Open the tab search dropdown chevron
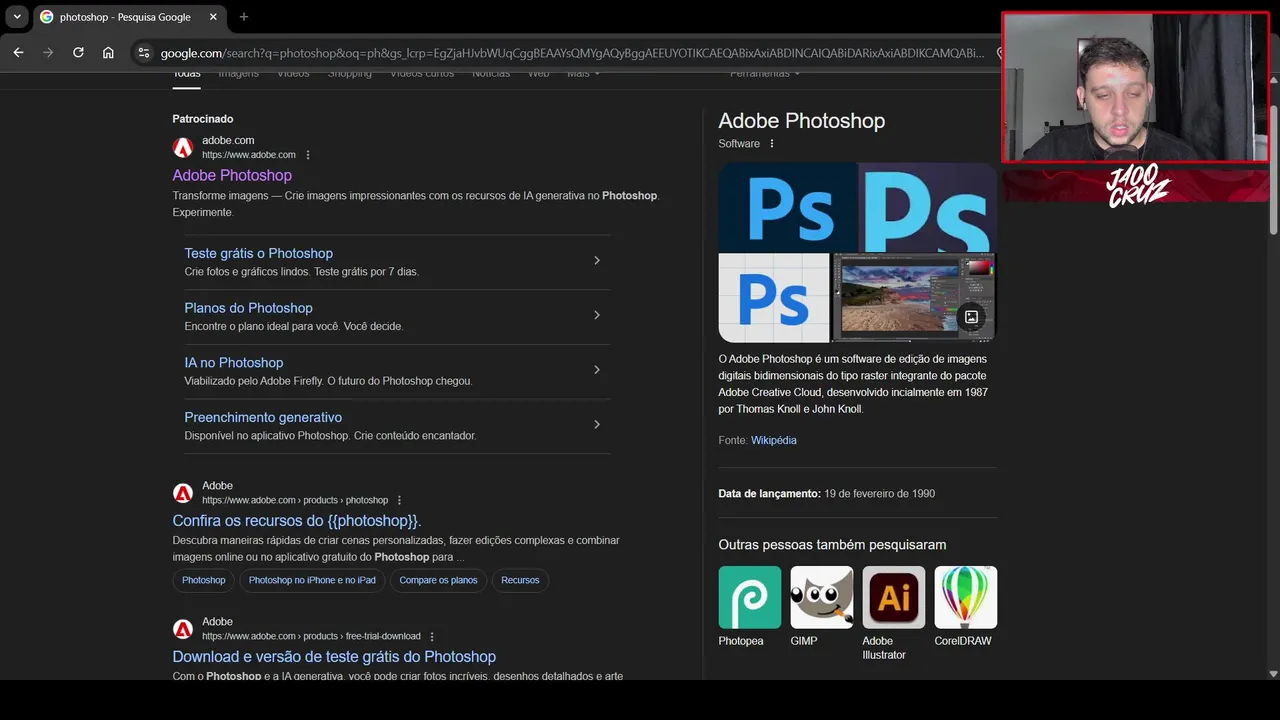The image size is (1280, 720). pos(17,17)
